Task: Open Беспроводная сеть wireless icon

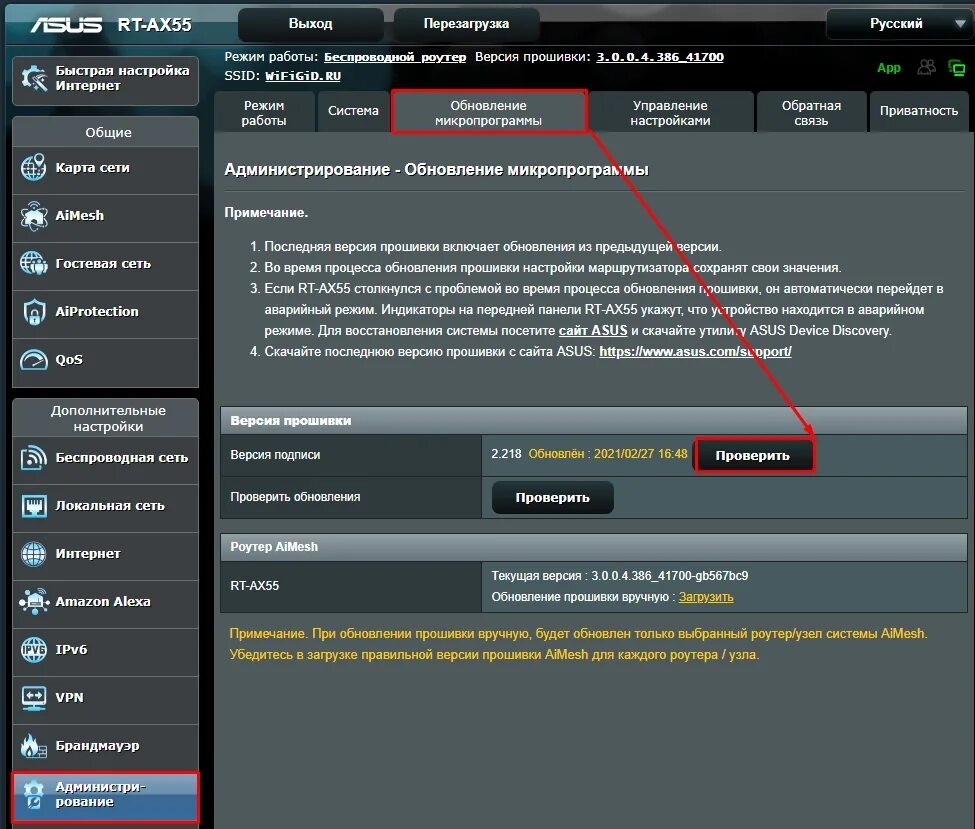Action: (x=34, y=458)
